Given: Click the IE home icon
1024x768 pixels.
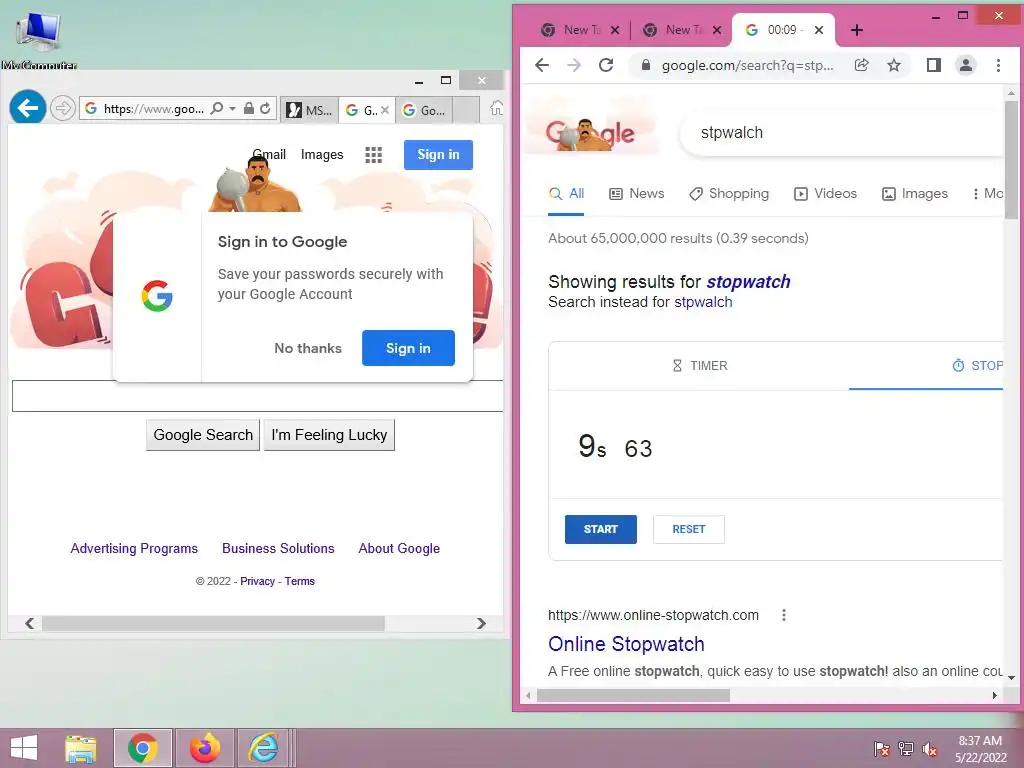Looking at the screenshot, I should [496, 108].
